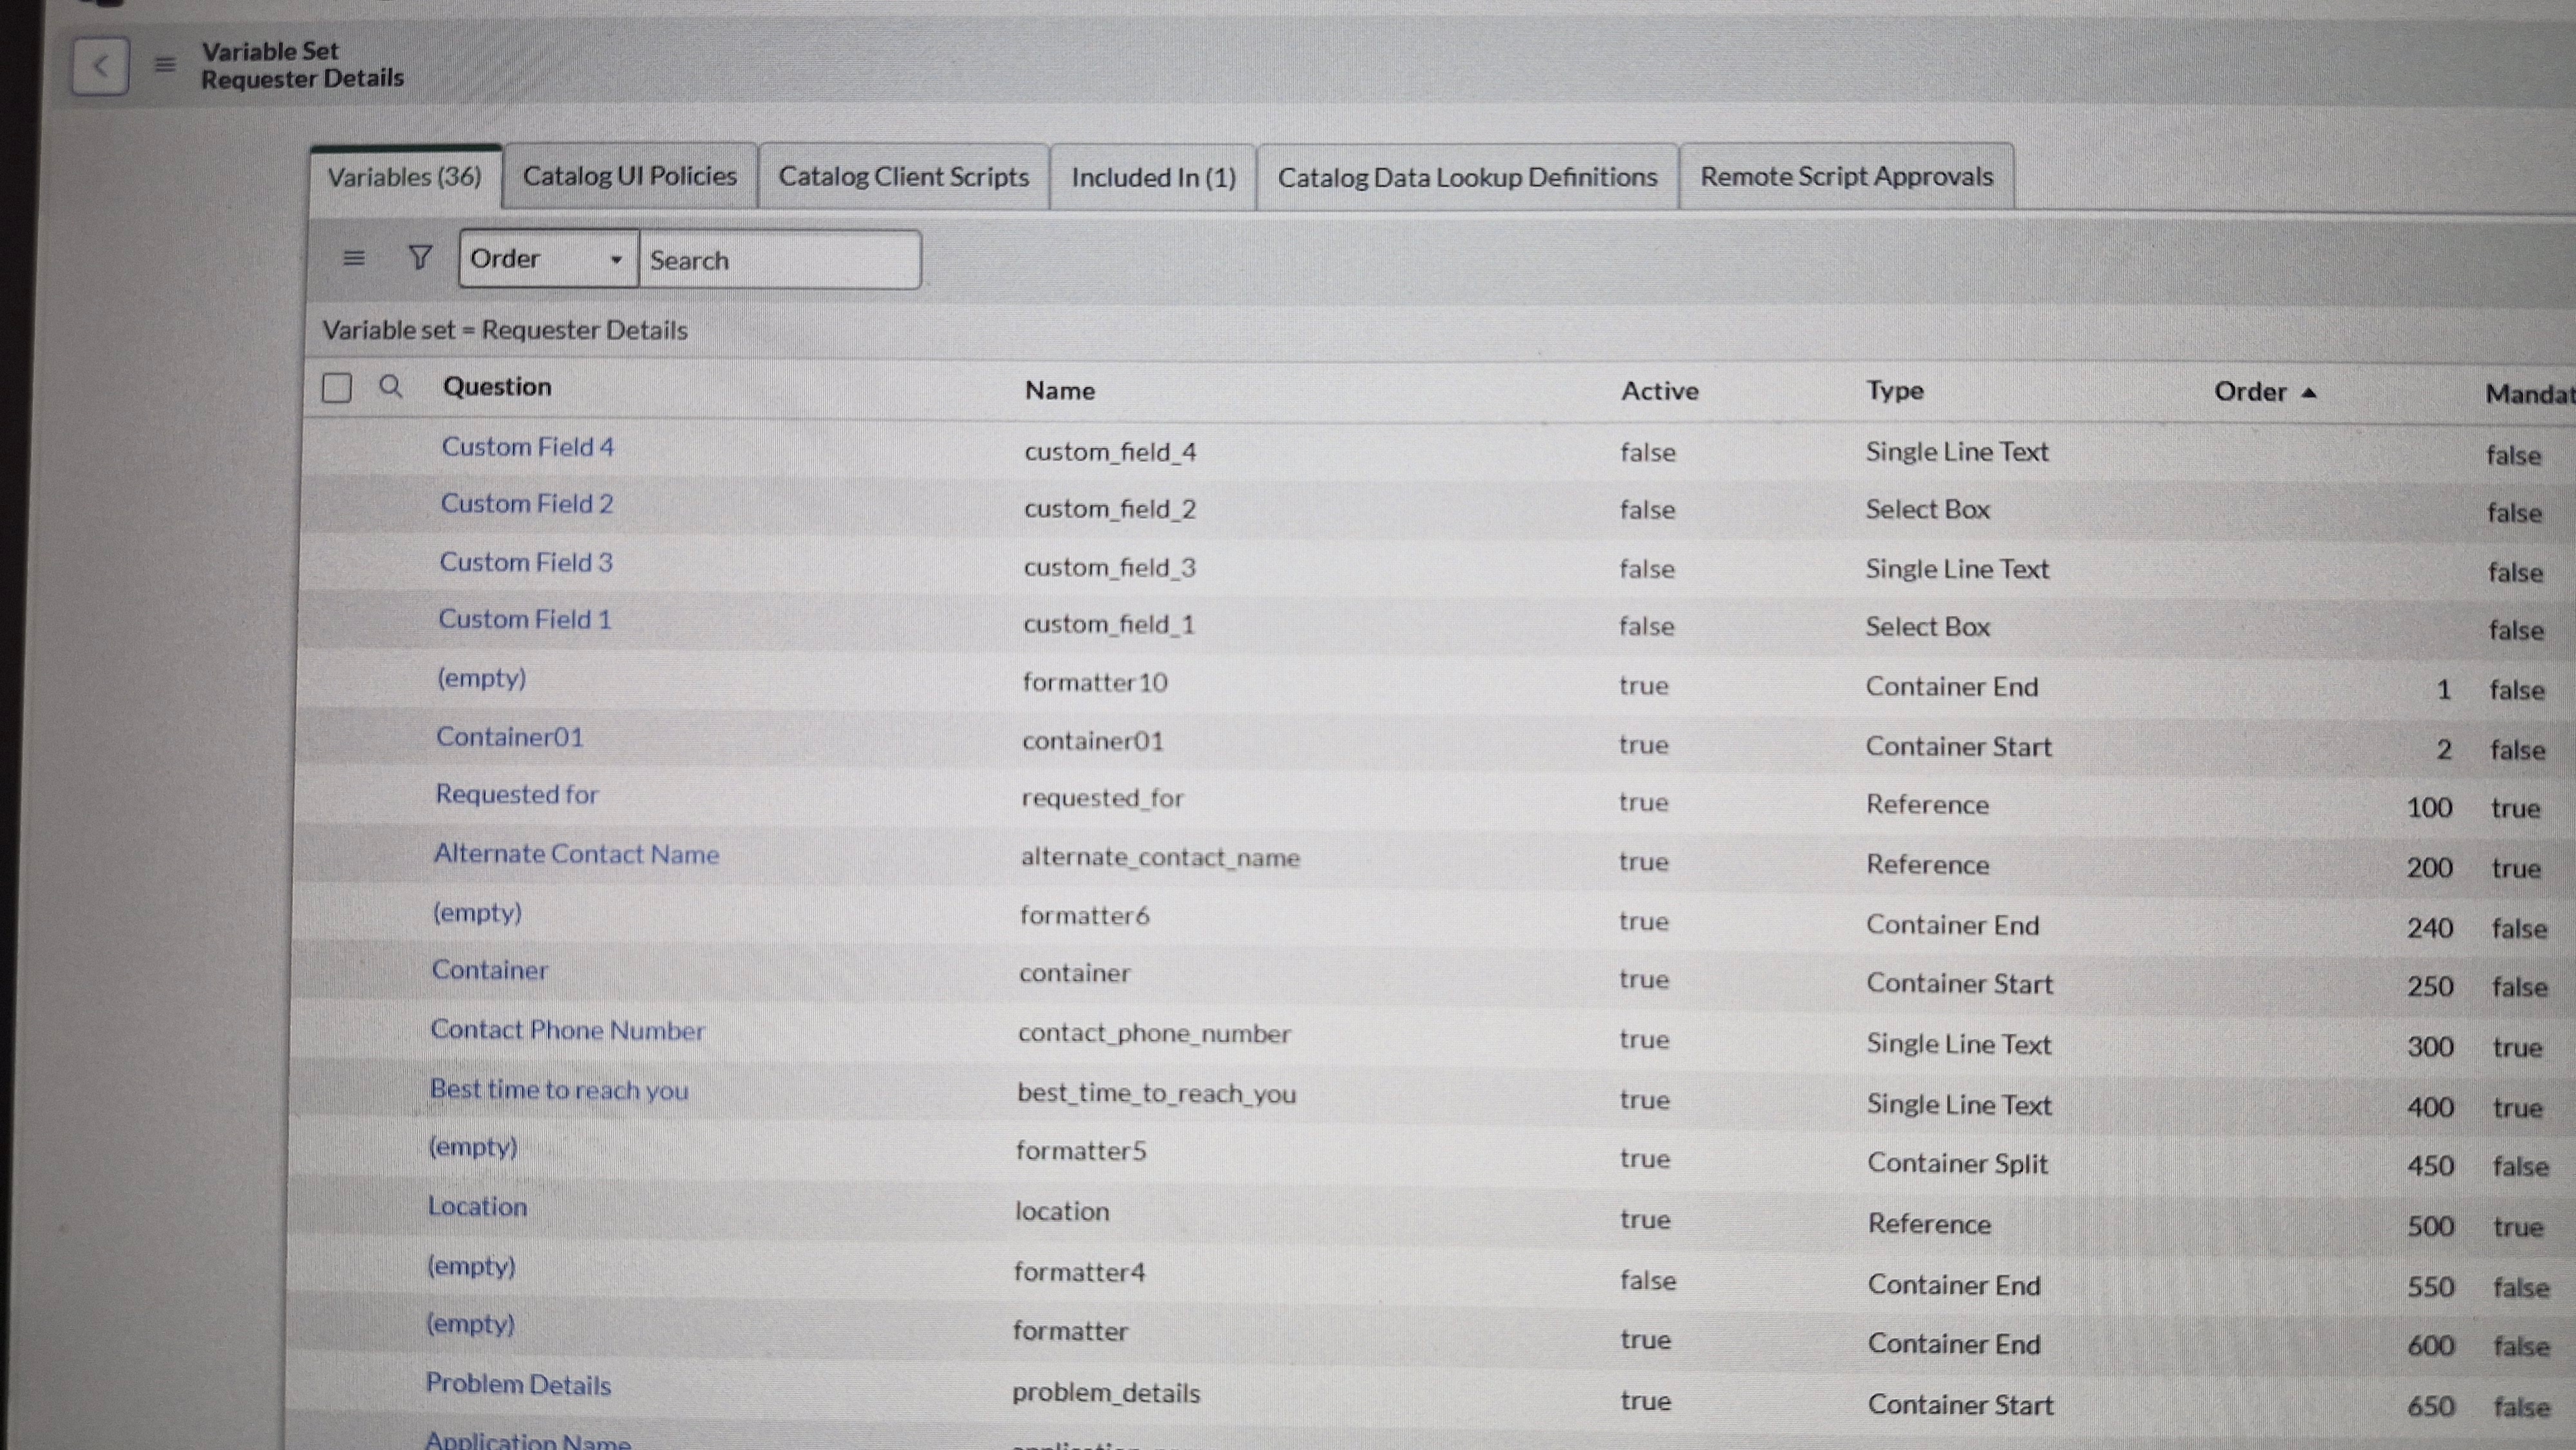Open the Custom Field 4 record

pos(527,447)
